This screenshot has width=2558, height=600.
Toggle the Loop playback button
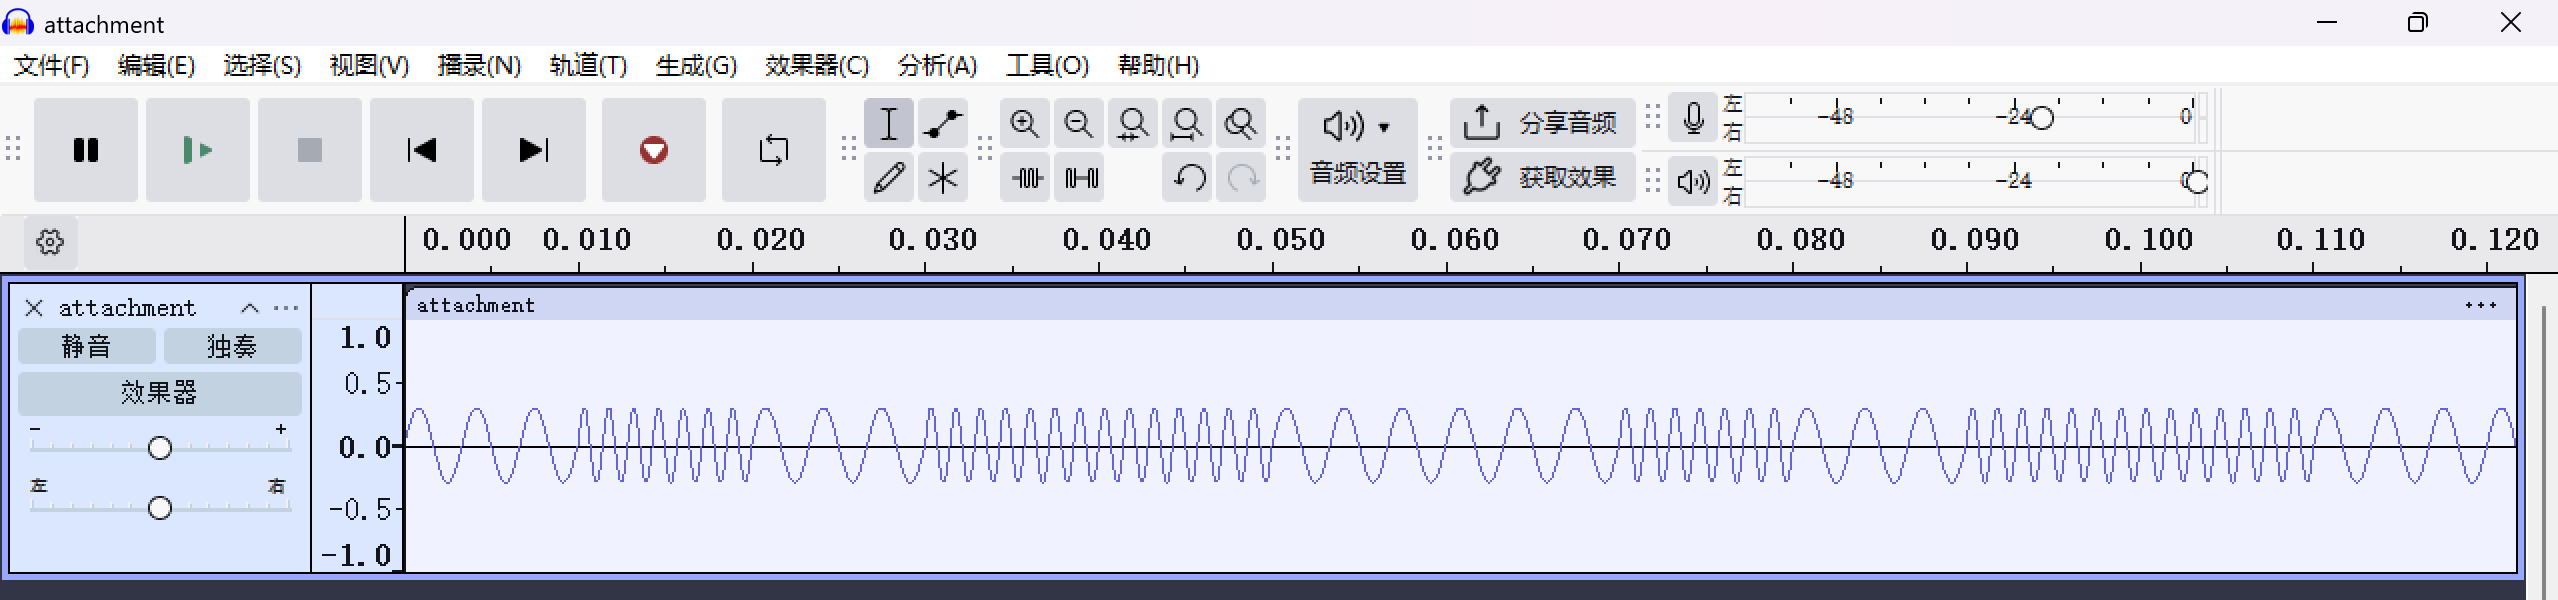click(x=773, y=150)
